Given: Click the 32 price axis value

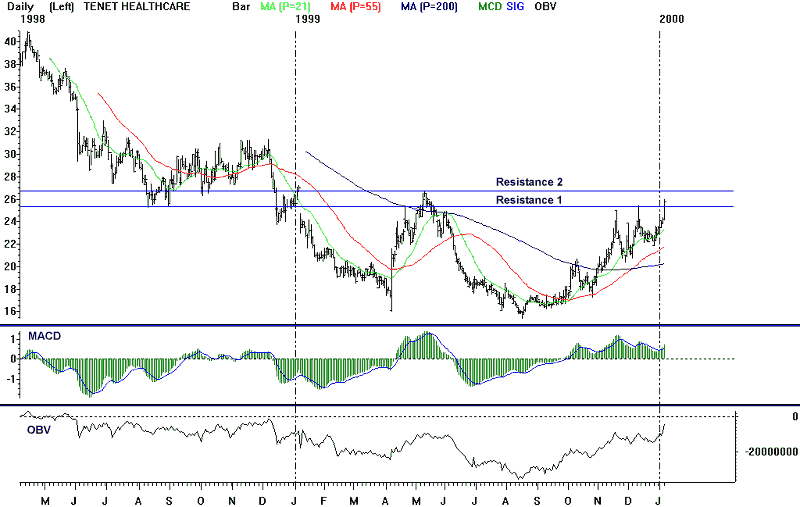Looking at the screenshot, I should coord(10,132).
